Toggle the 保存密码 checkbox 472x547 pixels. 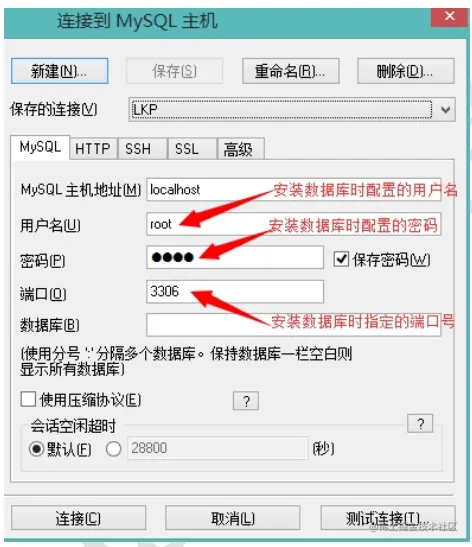click(x=341, y=259)
